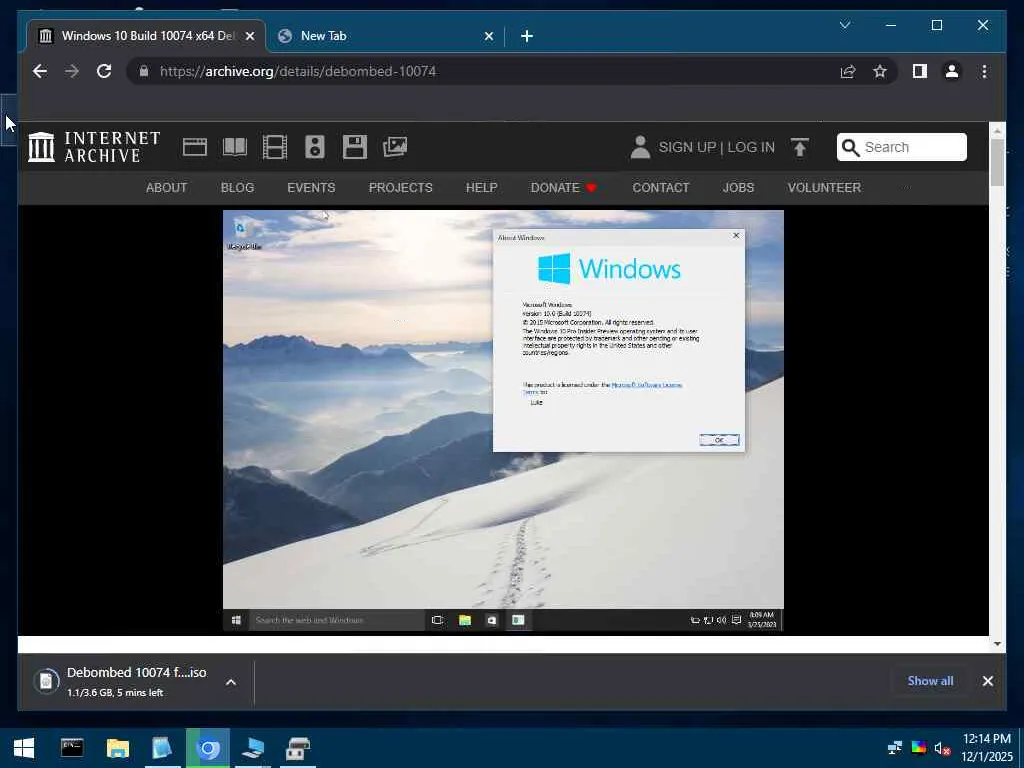Image resolution: width=1024 pixels, height=768 pixels.
Task: Open Command Prompt from the taskbar
Action: point(72,748)
